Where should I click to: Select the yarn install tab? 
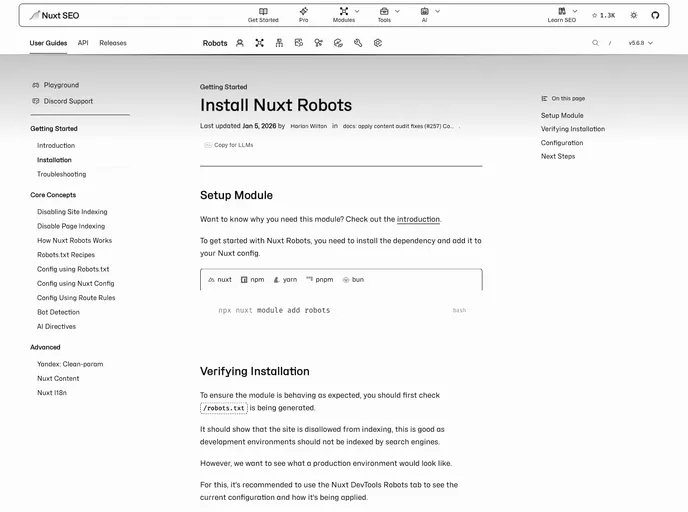[285, 280]
